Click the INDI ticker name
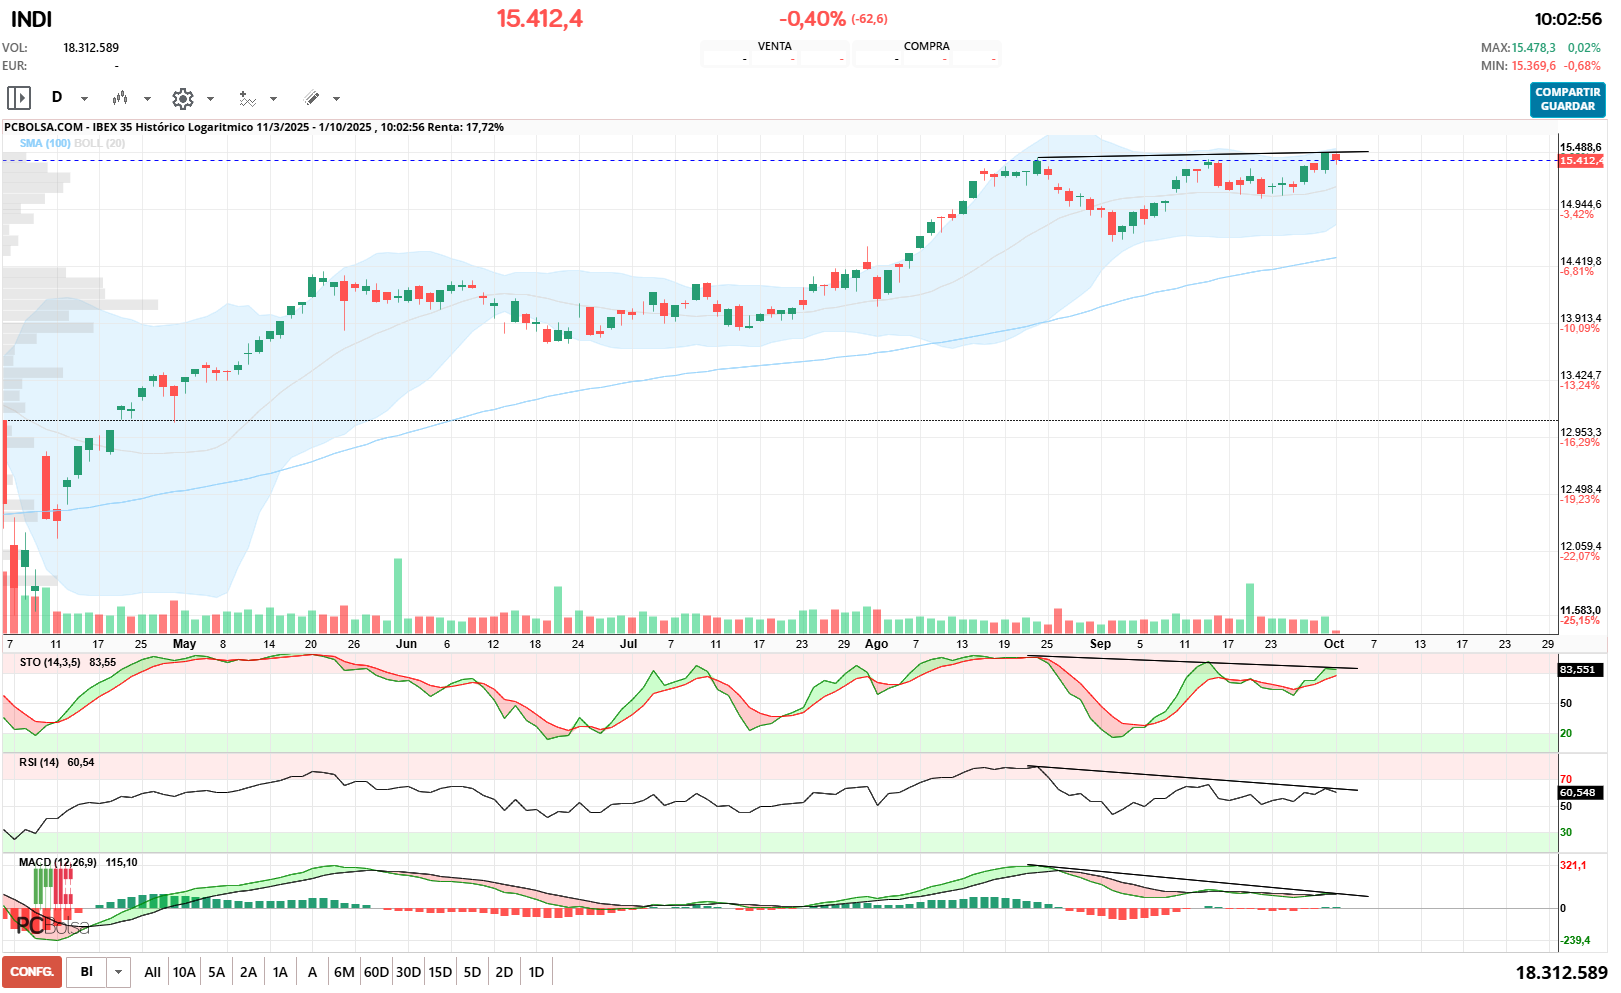 pos(31,19)
